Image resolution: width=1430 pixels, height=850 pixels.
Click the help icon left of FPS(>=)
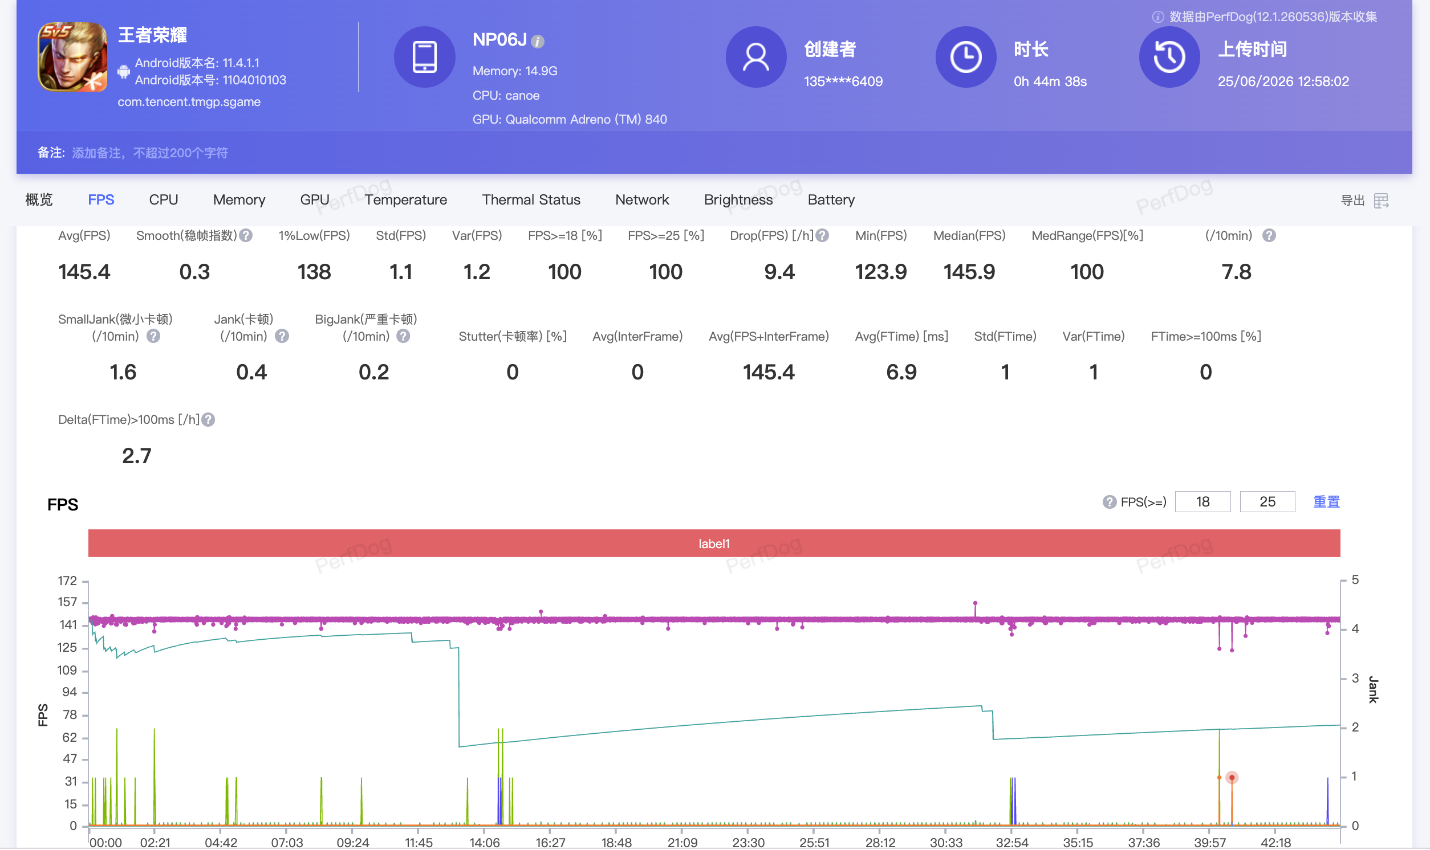(1109, 502)
